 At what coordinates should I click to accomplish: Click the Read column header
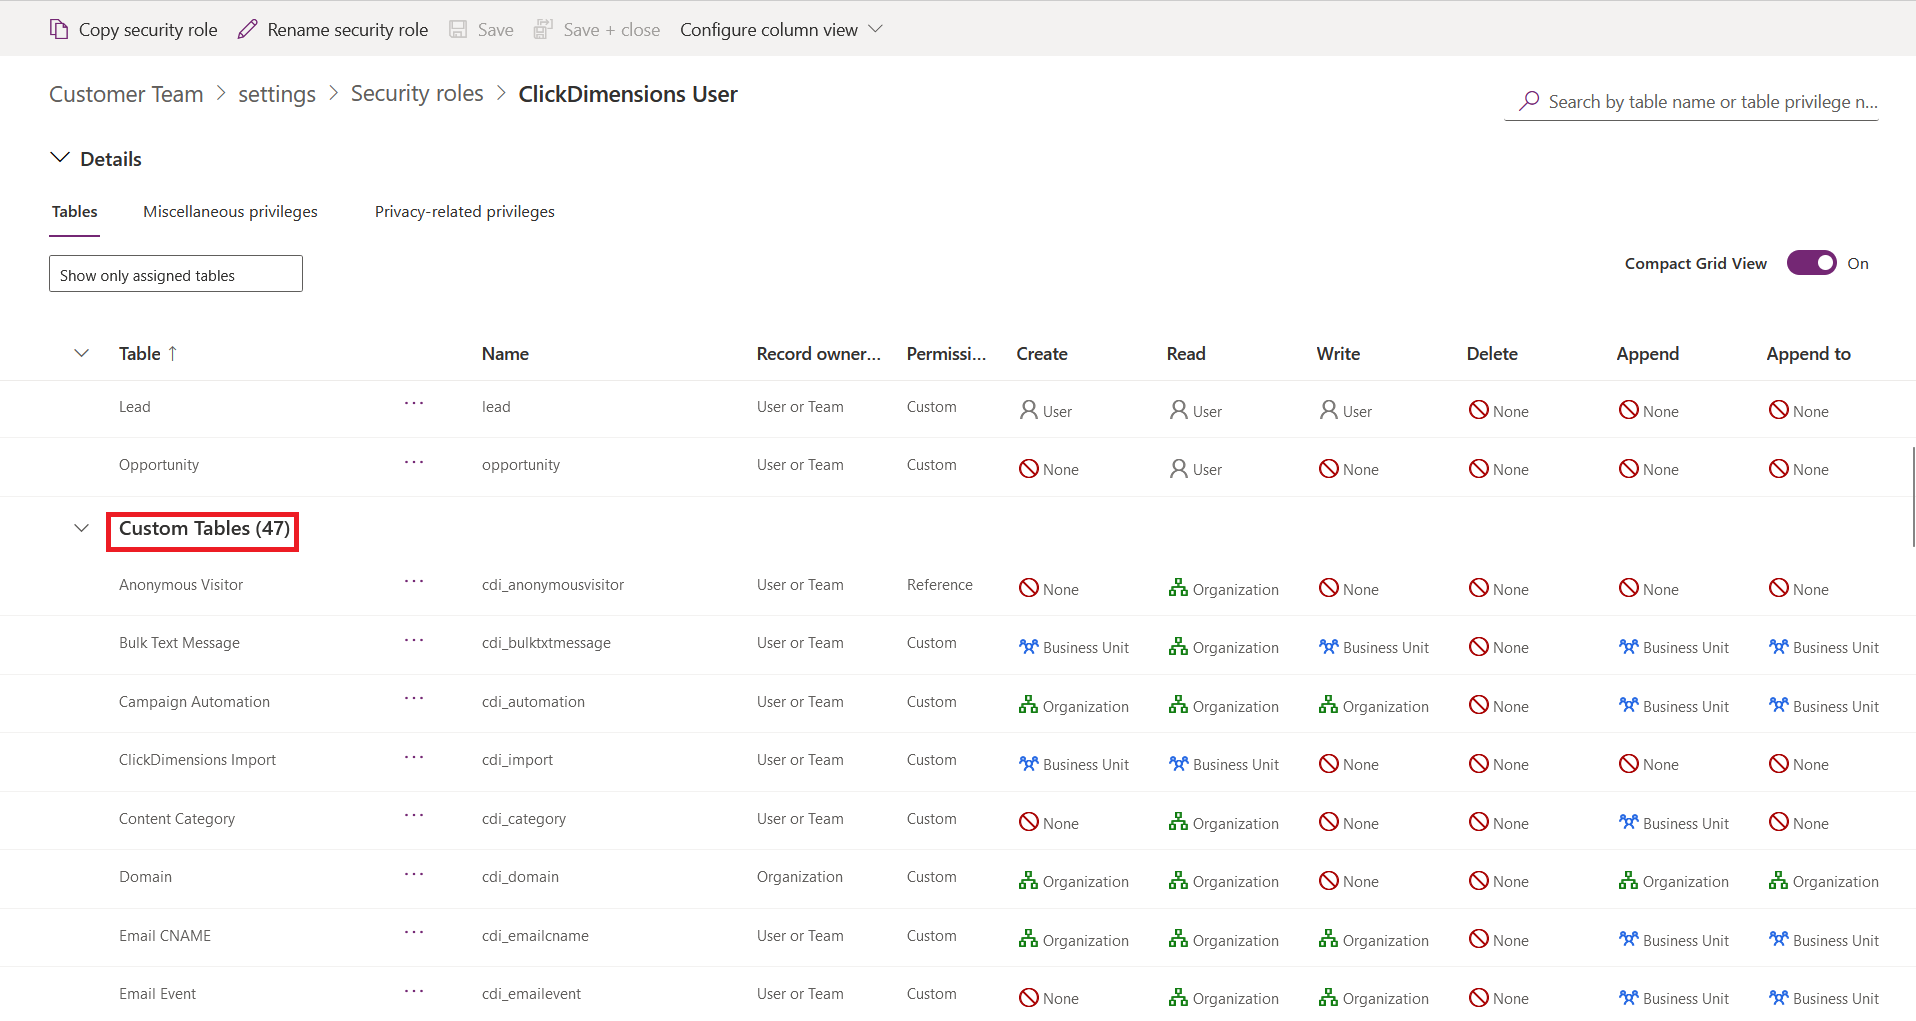(1186, 353)
